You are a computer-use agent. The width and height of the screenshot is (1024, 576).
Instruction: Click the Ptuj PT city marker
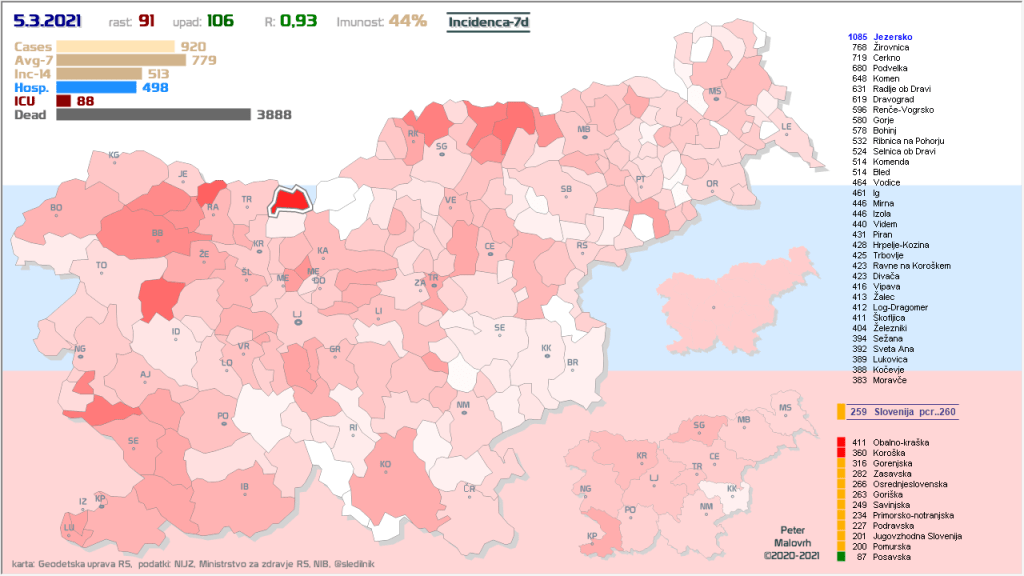[x=641, y=186]
